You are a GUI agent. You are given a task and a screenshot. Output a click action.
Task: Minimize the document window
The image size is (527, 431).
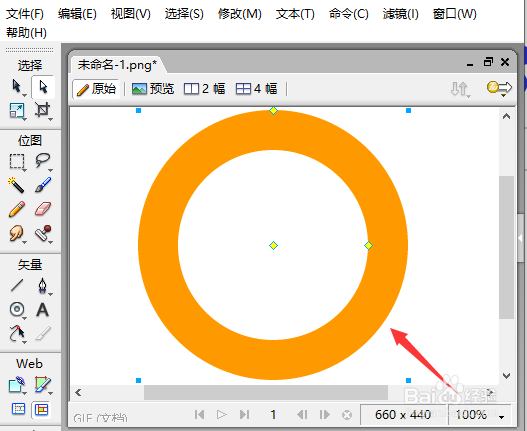coord(470,64)
